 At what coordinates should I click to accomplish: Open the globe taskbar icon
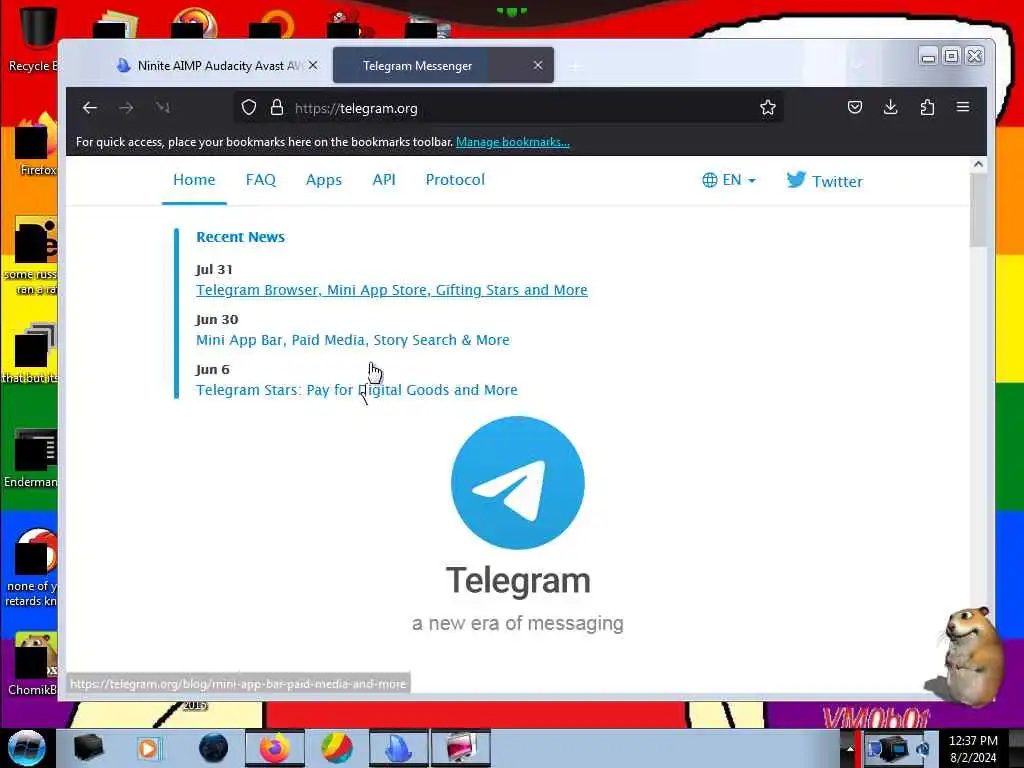click(x=214, y=748)
